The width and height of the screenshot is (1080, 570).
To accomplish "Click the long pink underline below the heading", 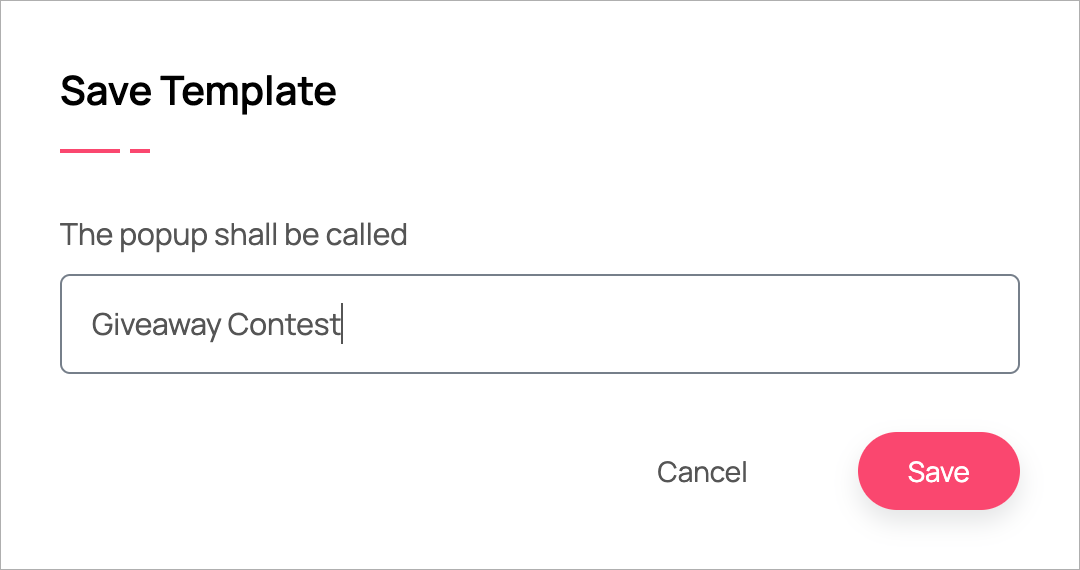I will pos(90,151).
